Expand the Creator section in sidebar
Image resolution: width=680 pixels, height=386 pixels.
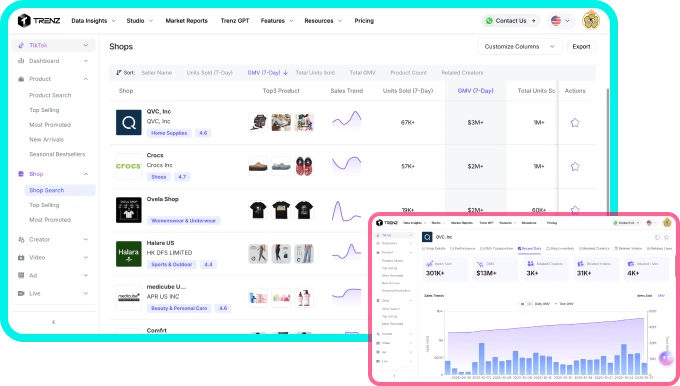point(85,239)
